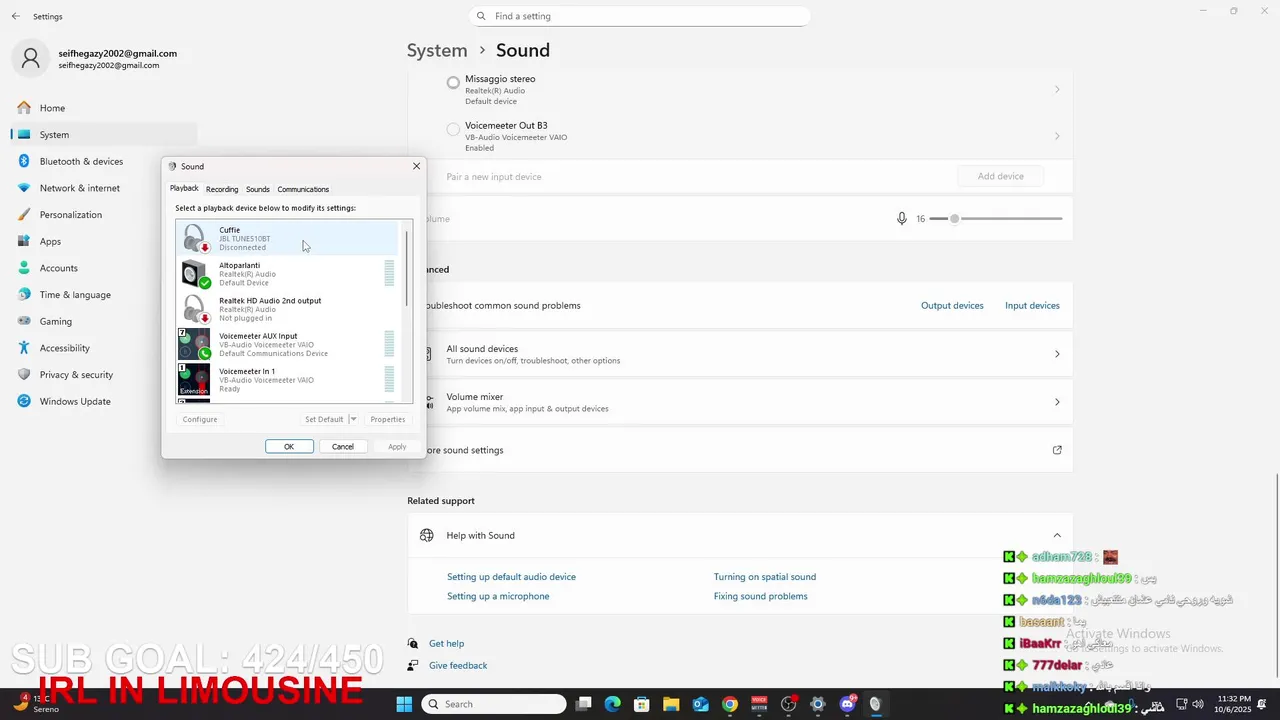Open Setting up a microphone link

(498, 596)
